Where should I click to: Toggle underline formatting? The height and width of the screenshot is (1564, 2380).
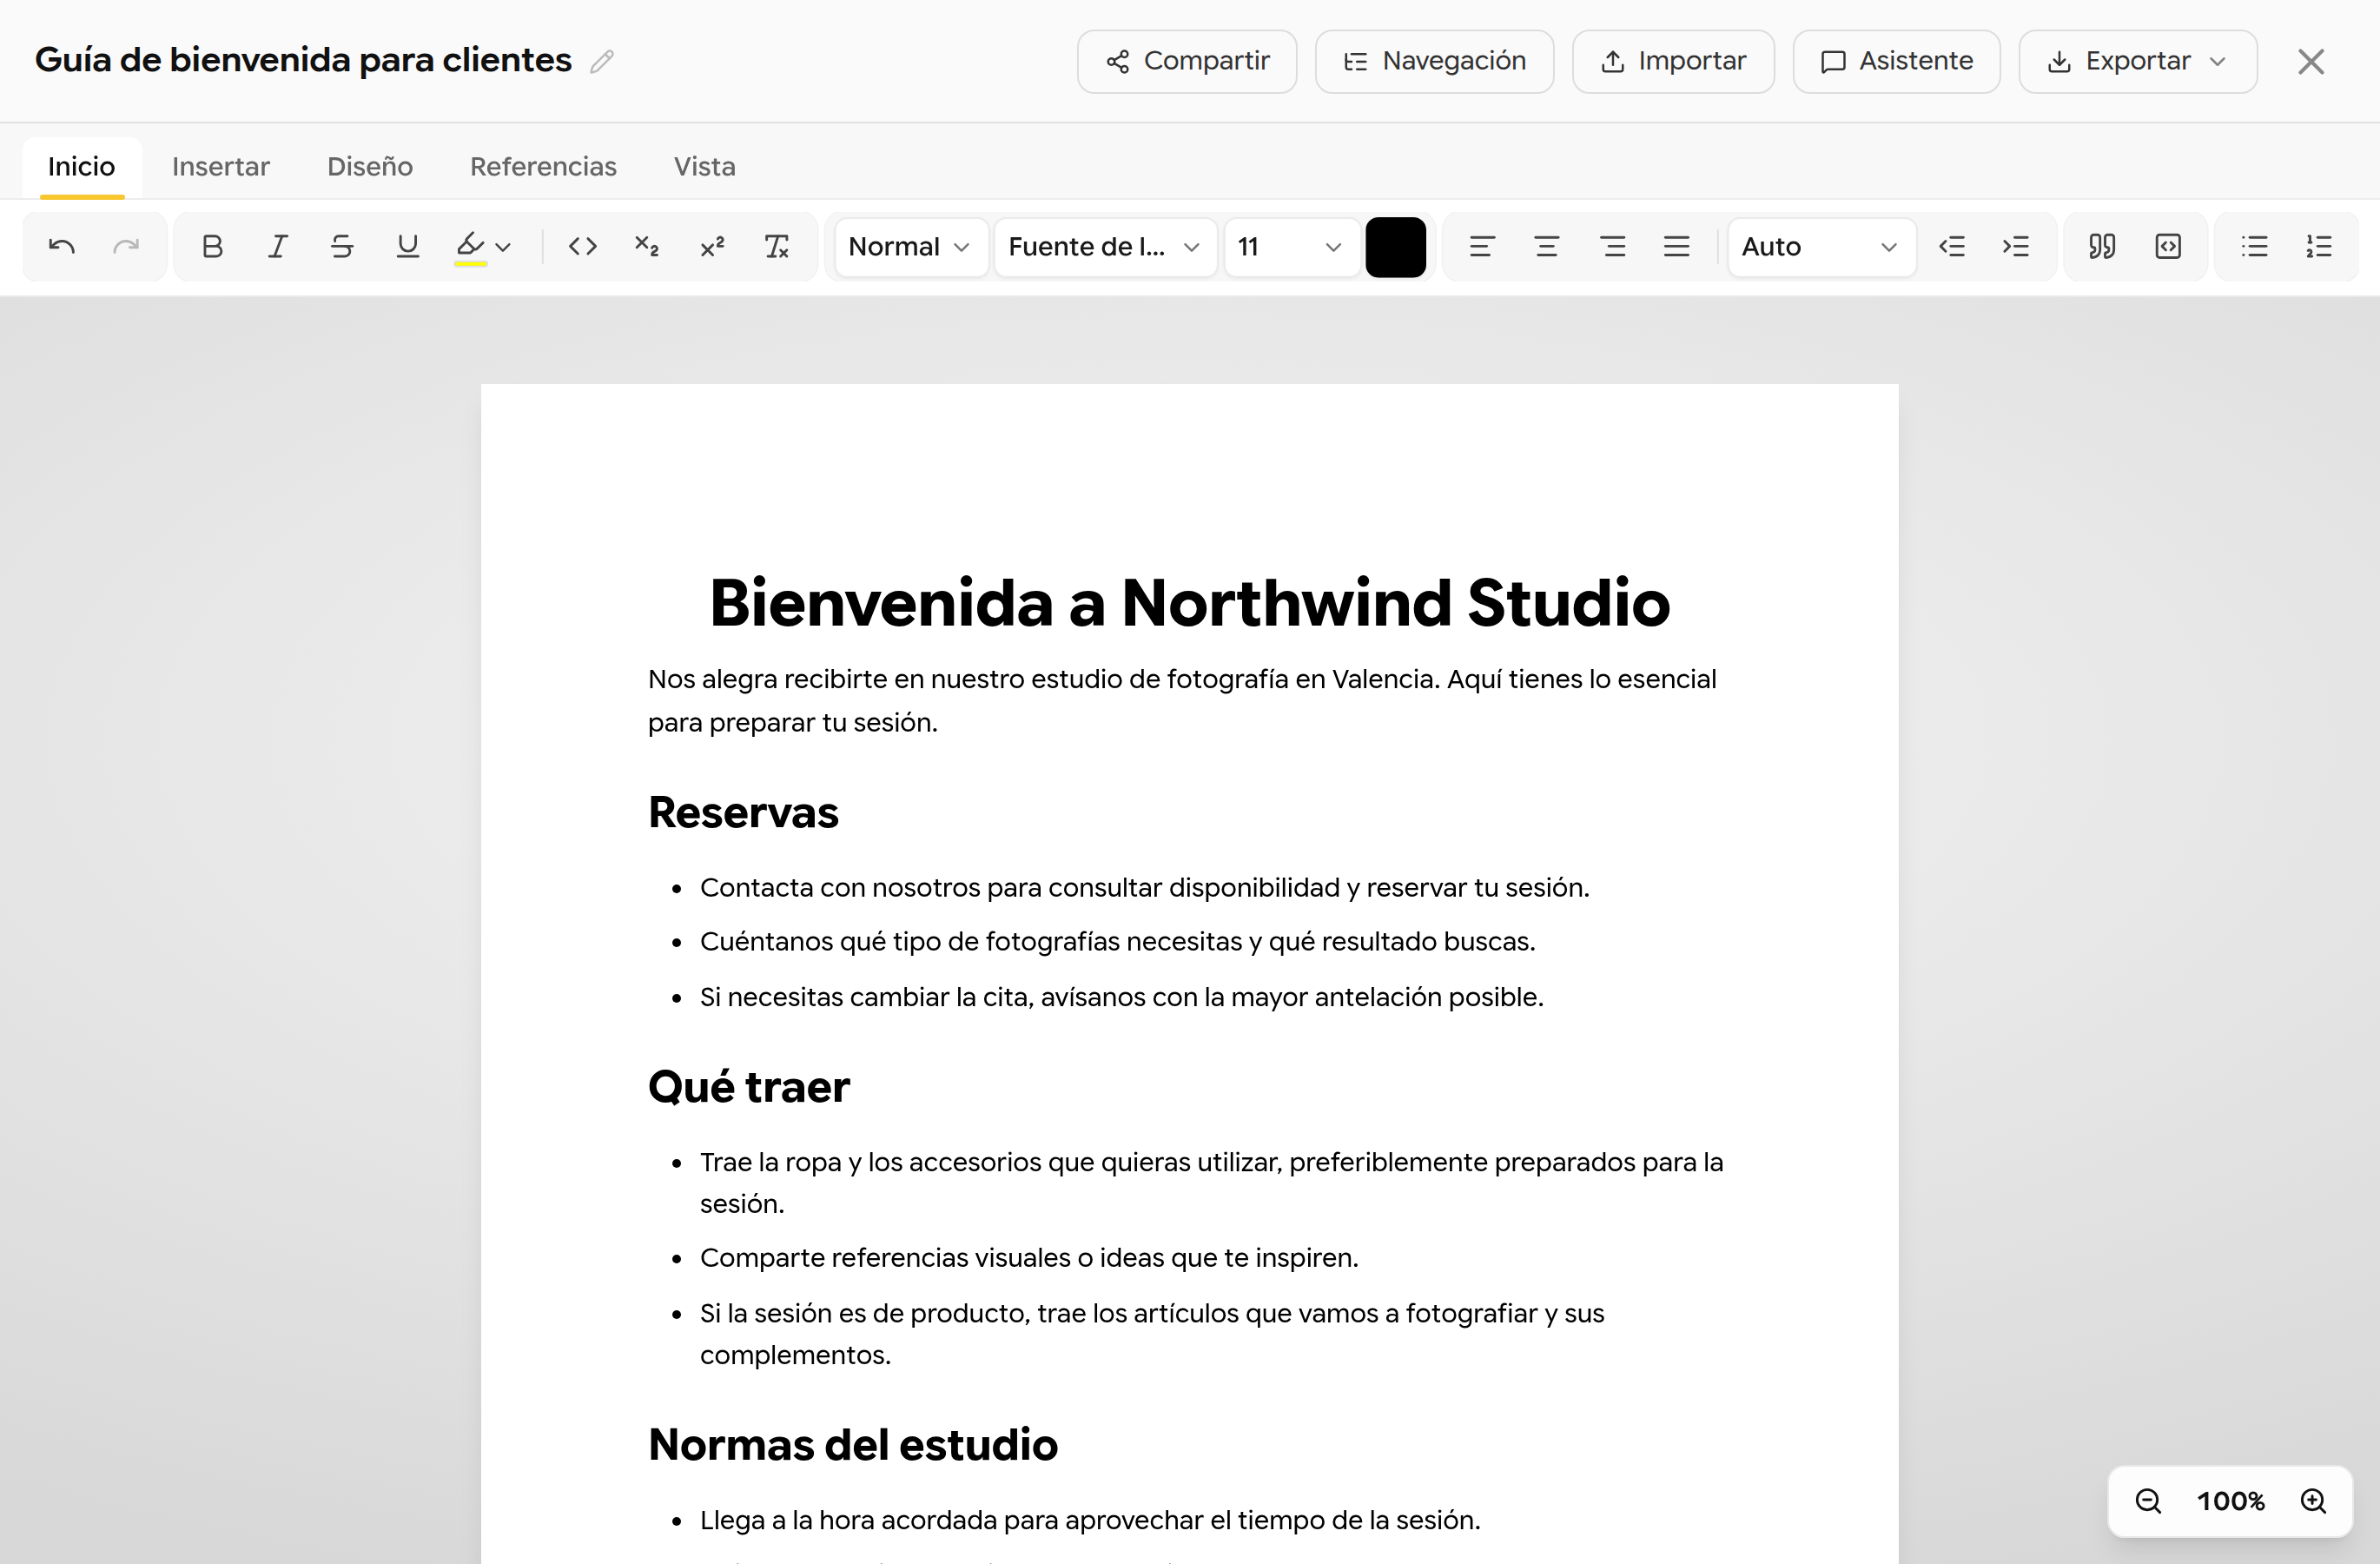tap(407, 246)
